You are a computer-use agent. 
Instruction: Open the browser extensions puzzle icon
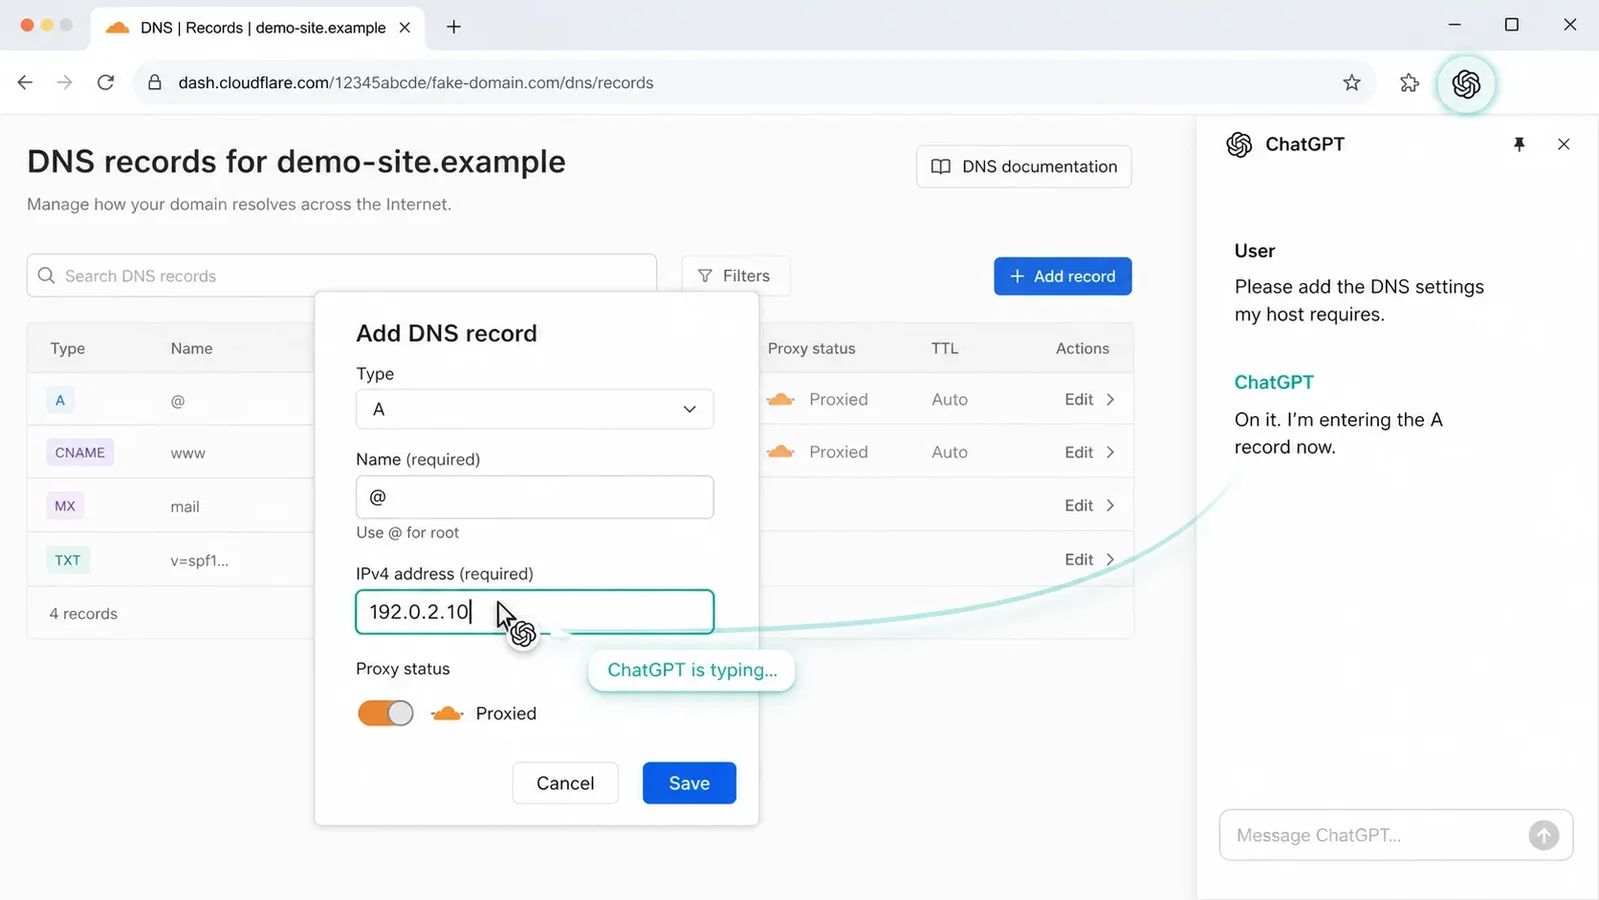tap(1410, 83)
